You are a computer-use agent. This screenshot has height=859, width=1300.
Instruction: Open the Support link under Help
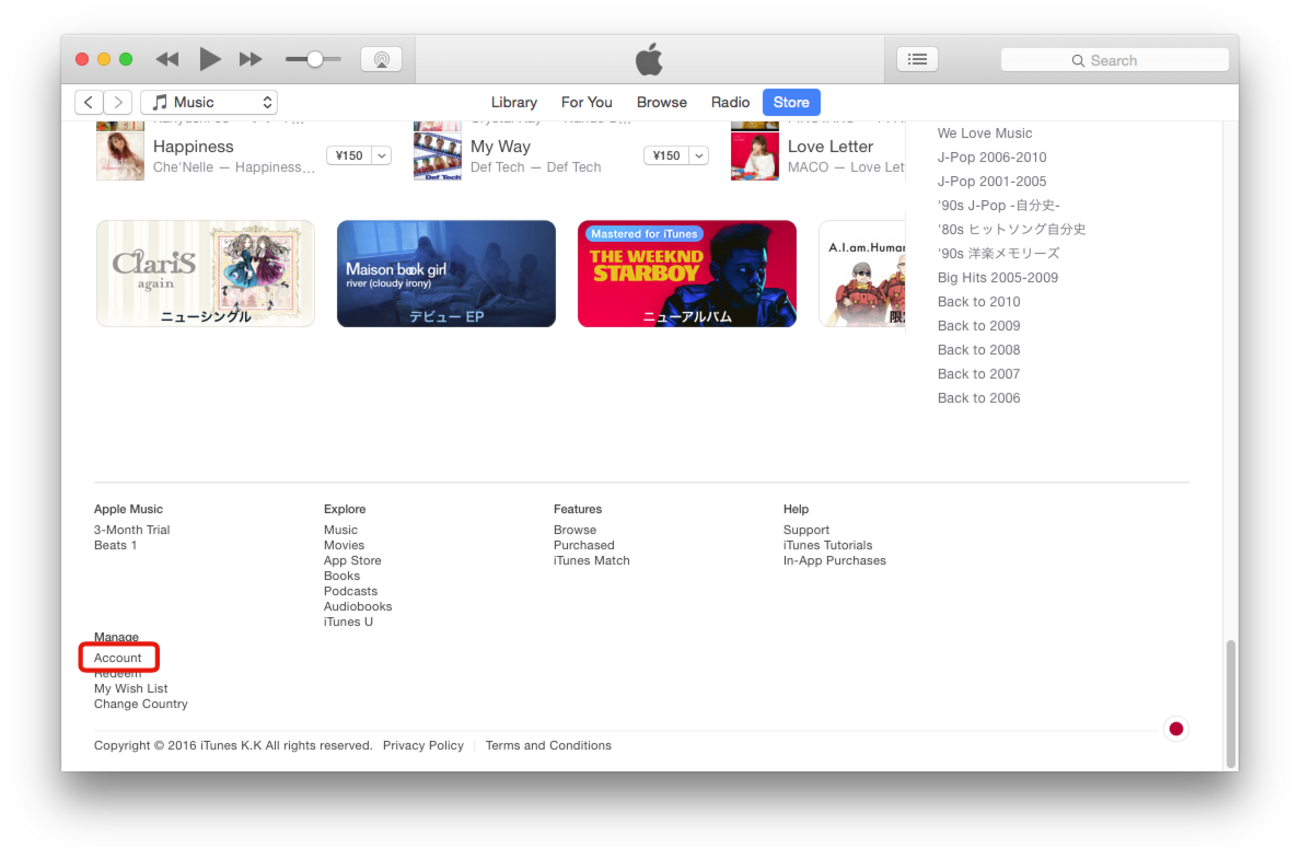click(x=806, y=530)
